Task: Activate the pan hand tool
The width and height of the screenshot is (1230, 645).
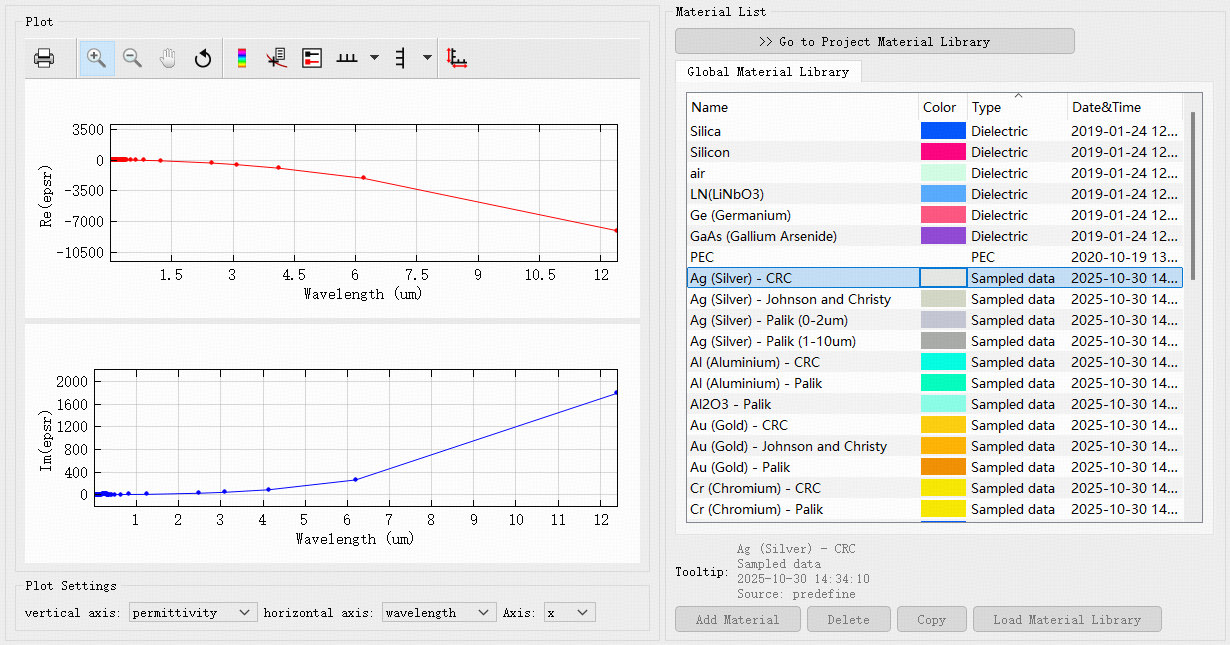Action: [x=167, y=59]
